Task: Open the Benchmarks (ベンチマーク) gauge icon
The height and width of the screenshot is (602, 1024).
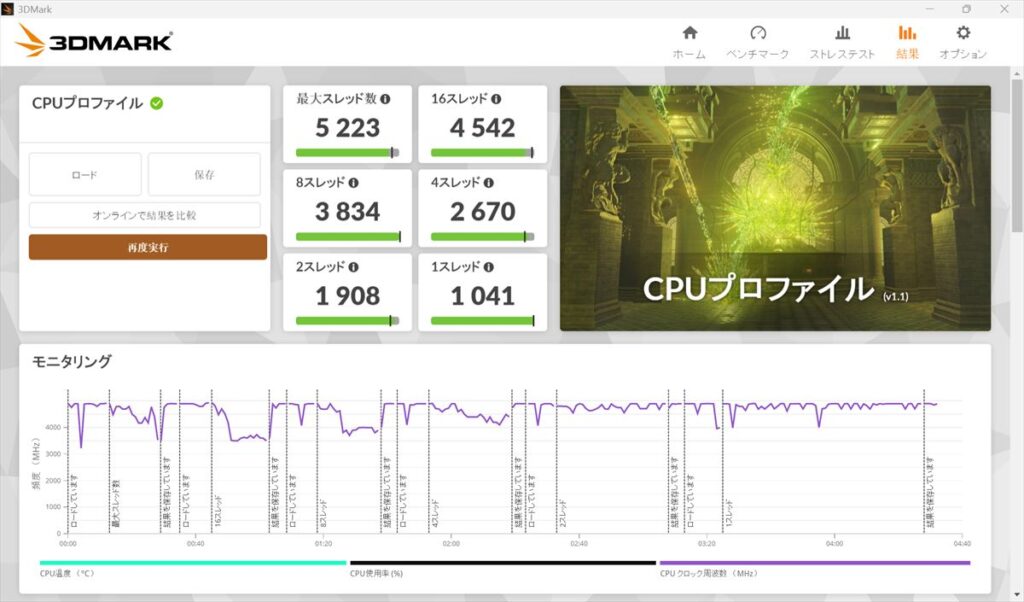Action: [x=758, y=33]
